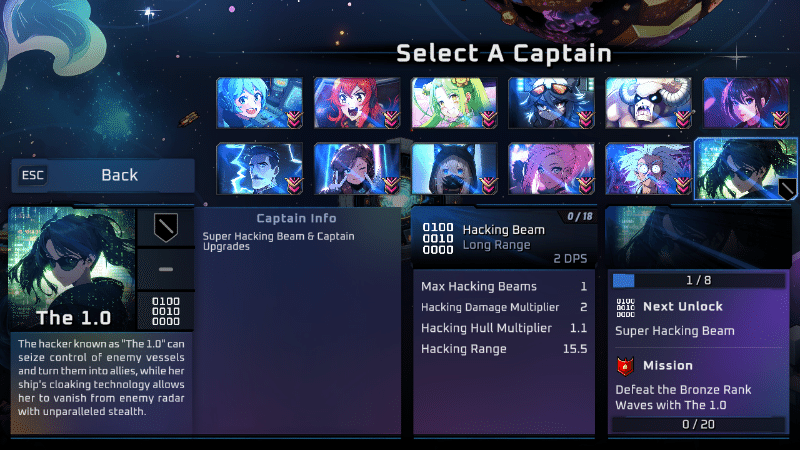Click the 0 / 20 mission progress bar
Viewport: 800px width, 450px height.
point(698,424)
